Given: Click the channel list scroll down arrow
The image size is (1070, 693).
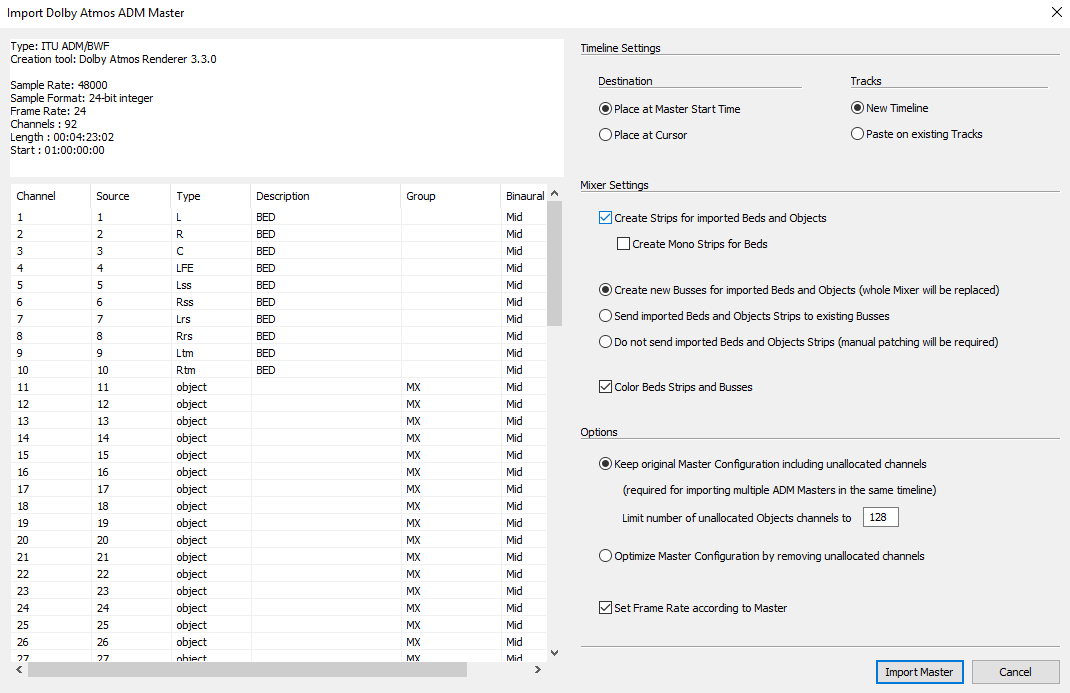Looking at the screenshot, I should (x=555, y=653).
